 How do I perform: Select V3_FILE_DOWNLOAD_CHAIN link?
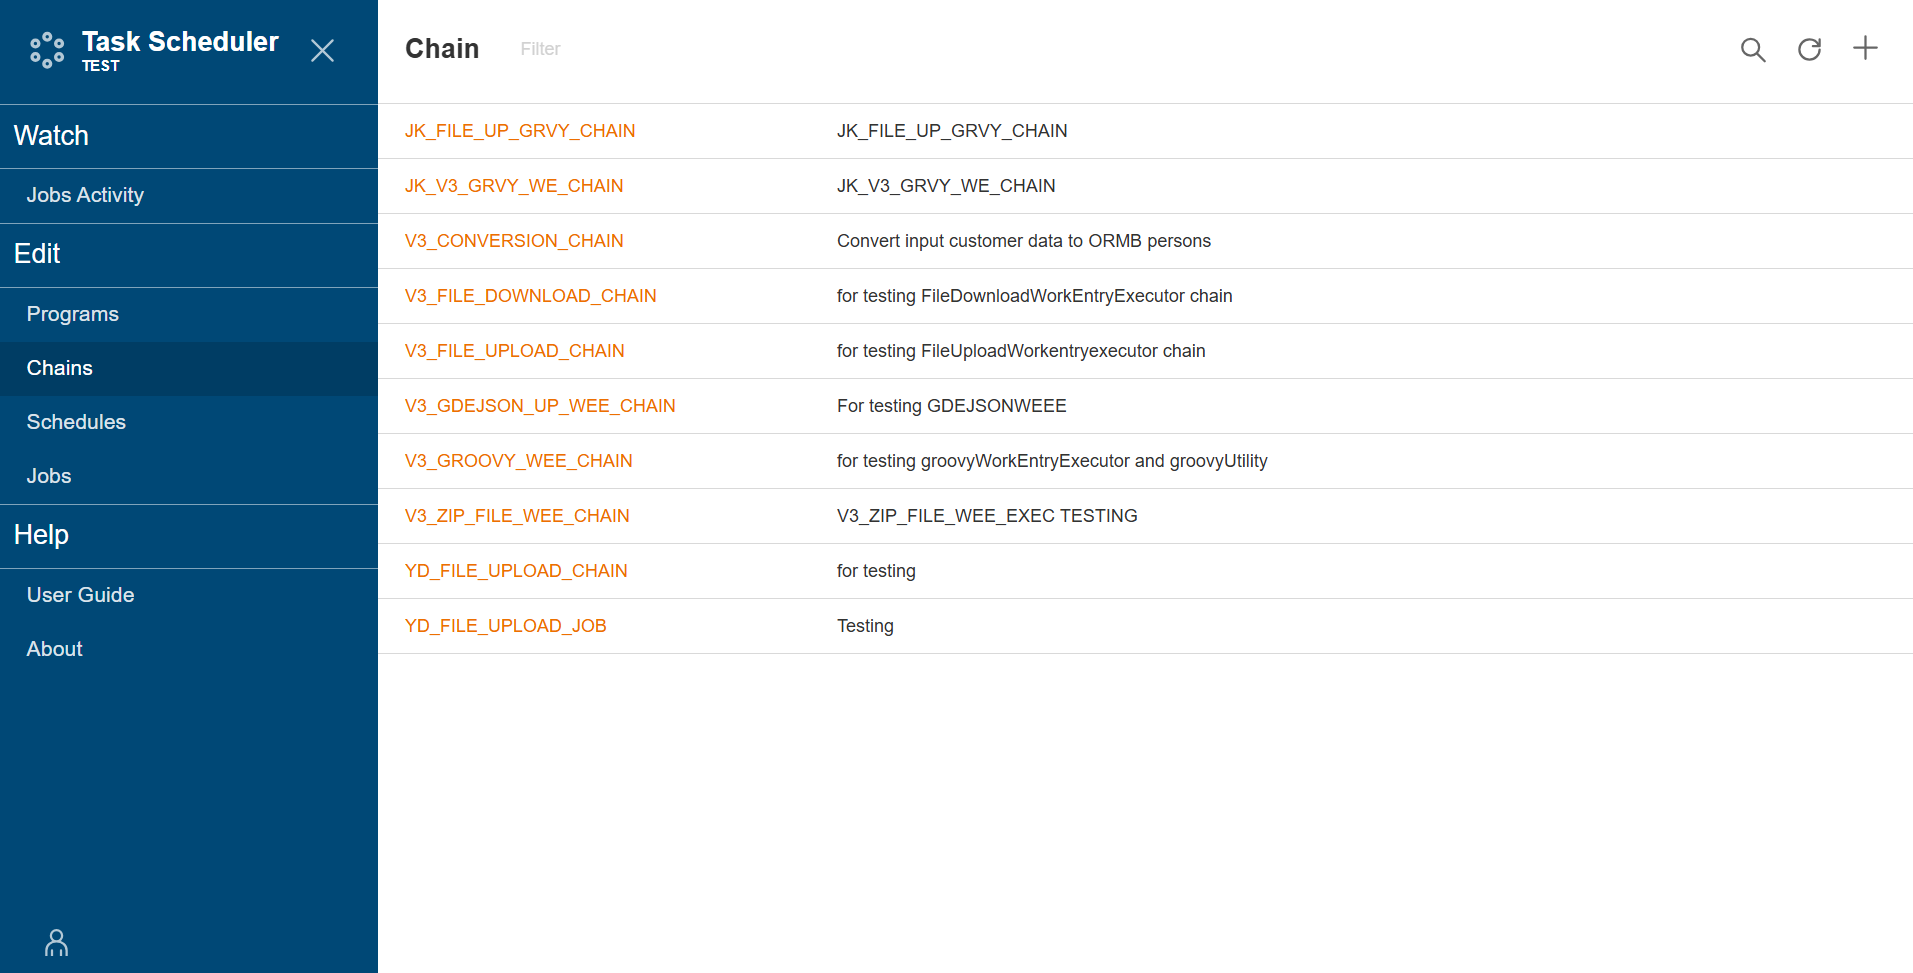(x=530, y=296)
